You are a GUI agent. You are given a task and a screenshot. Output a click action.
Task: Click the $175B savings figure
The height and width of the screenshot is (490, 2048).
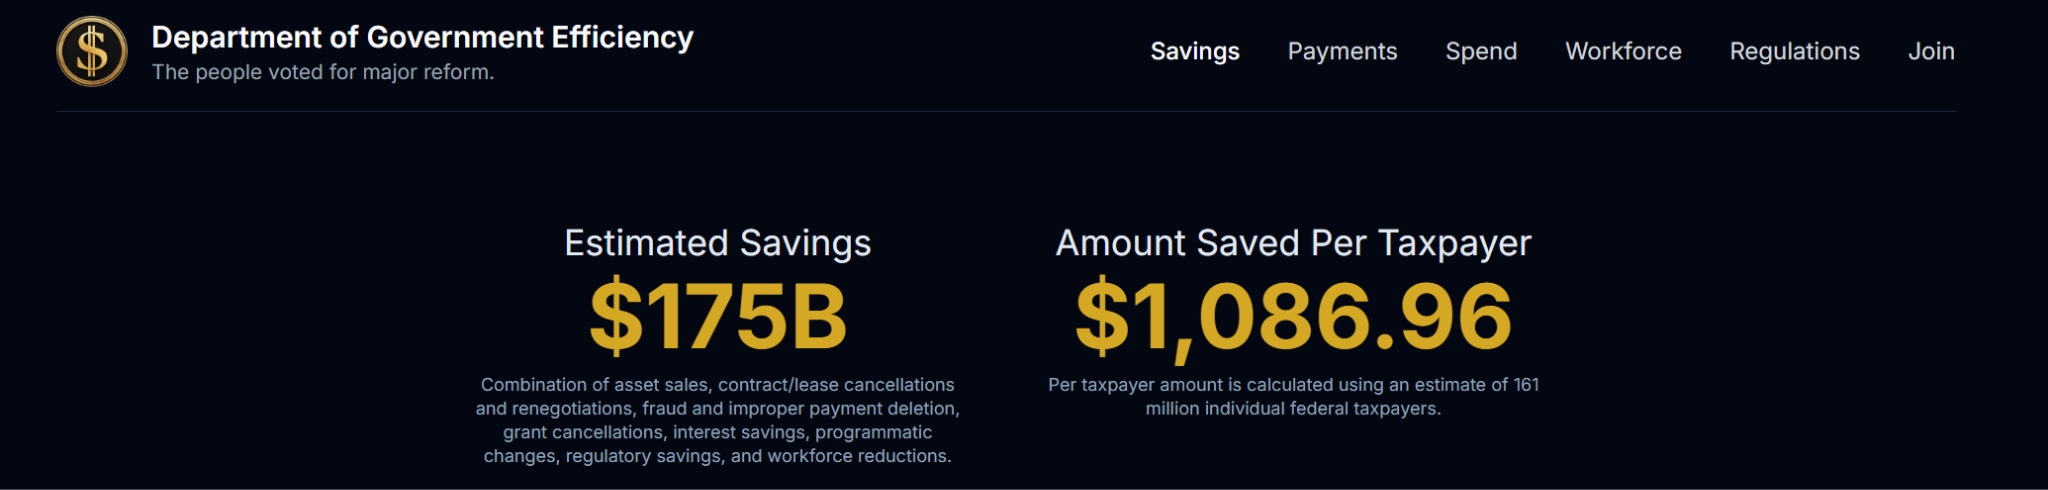717,317
